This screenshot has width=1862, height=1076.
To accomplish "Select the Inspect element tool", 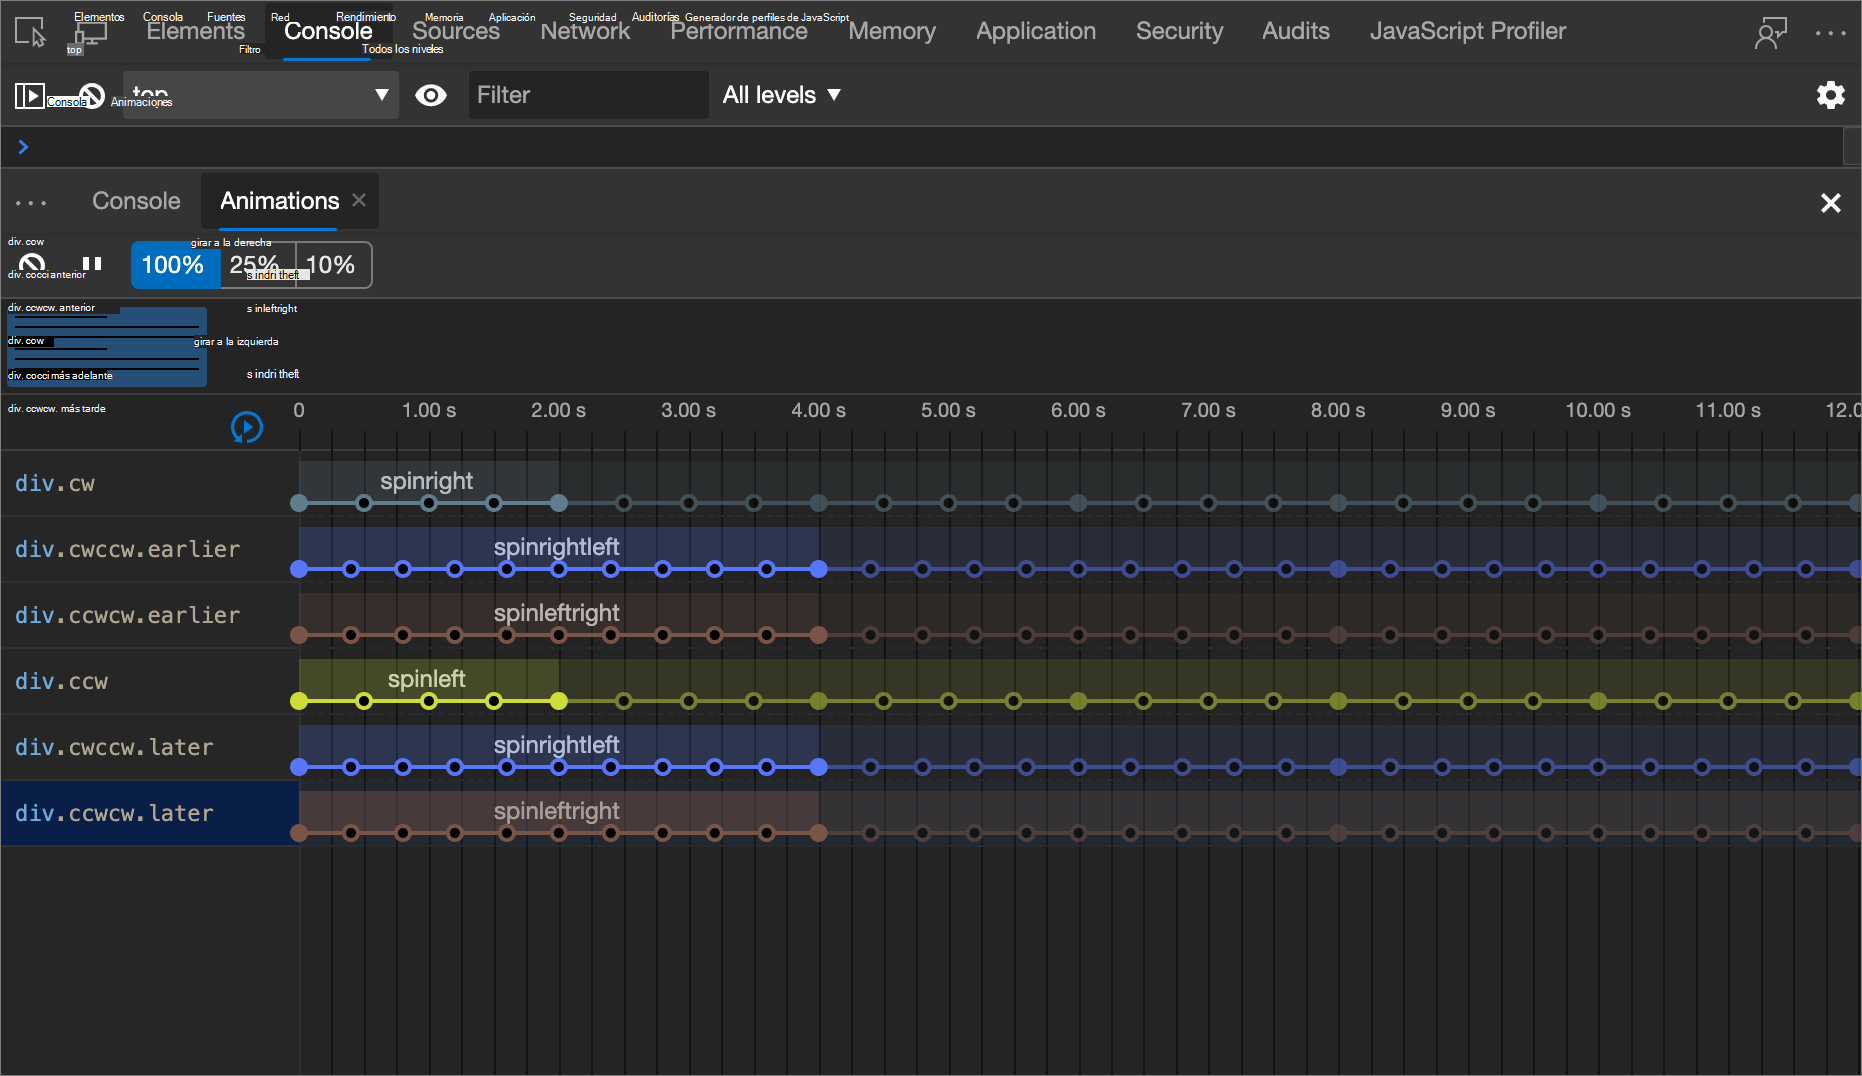I will coord(30,33).
